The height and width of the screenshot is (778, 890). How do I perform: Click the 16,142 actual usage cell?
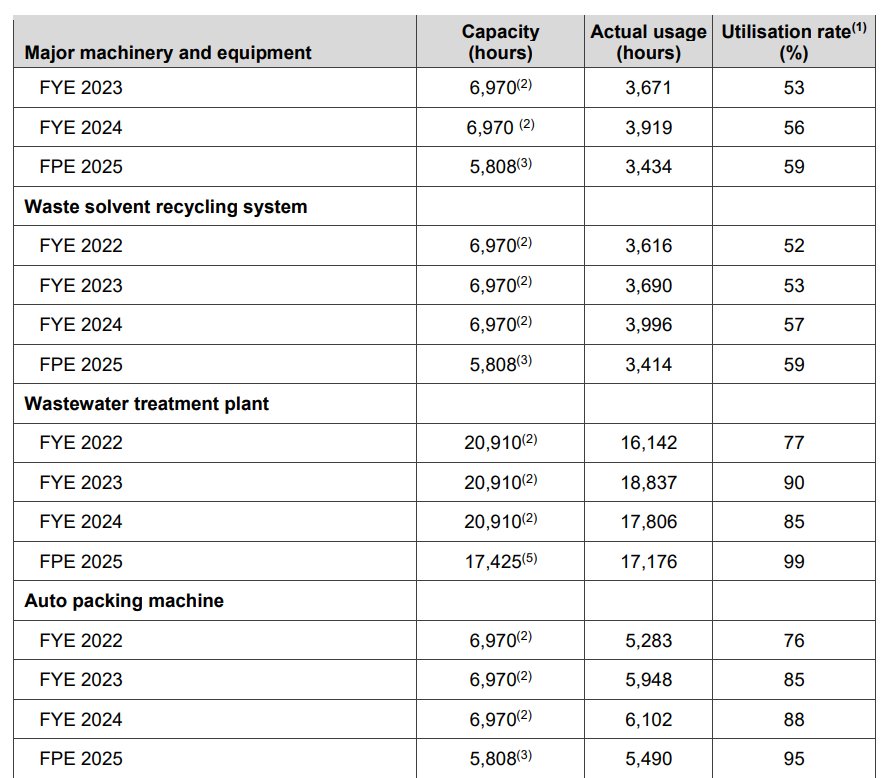[x=648, y=443]
